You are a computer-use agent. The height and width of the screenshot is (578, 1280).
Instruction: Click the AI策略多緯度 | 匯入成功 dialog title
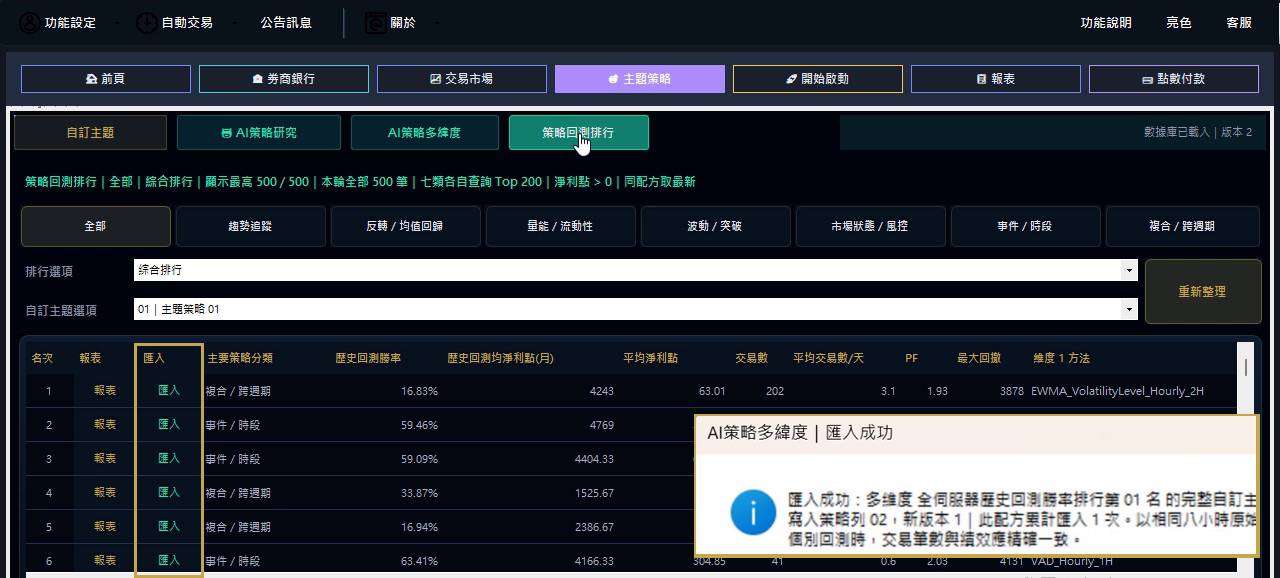800,433
